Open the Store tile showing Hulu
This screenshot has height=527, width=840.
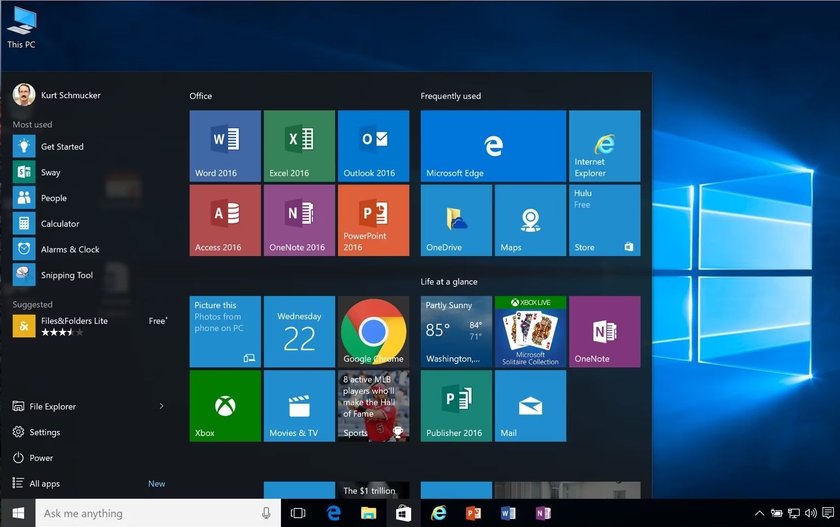604,220
